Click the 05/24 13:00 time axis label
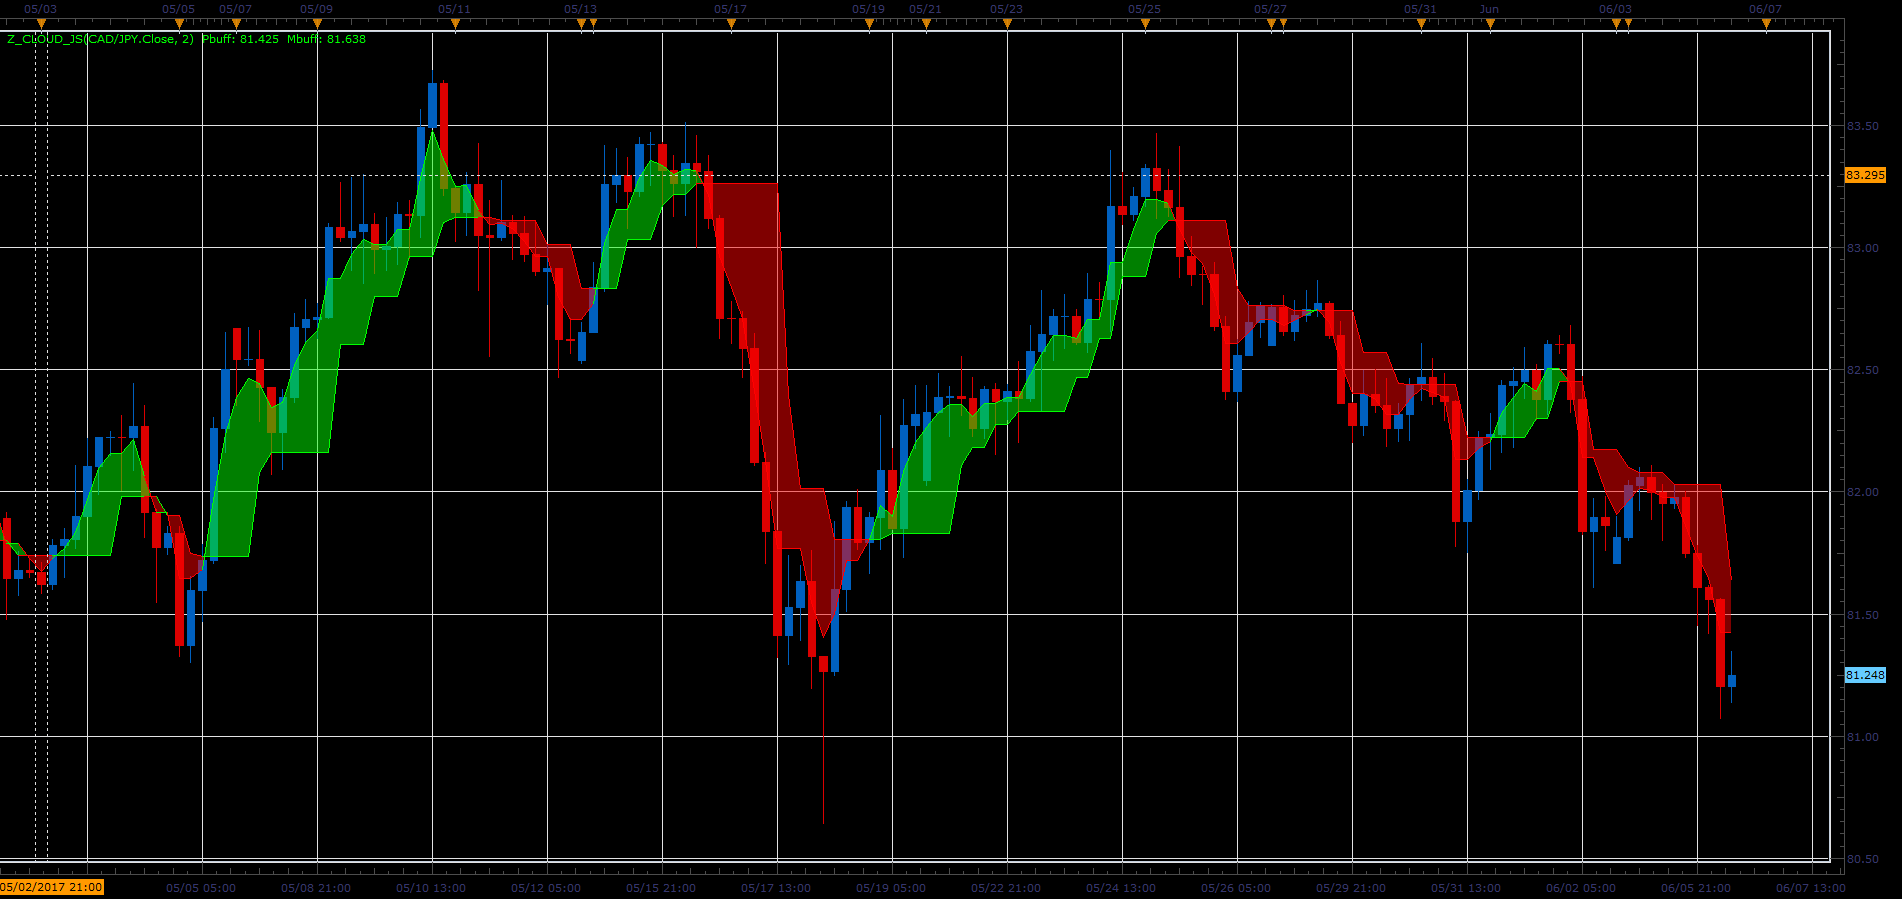The width and height of the screenshot is (1902, 899). point(1121,888)
